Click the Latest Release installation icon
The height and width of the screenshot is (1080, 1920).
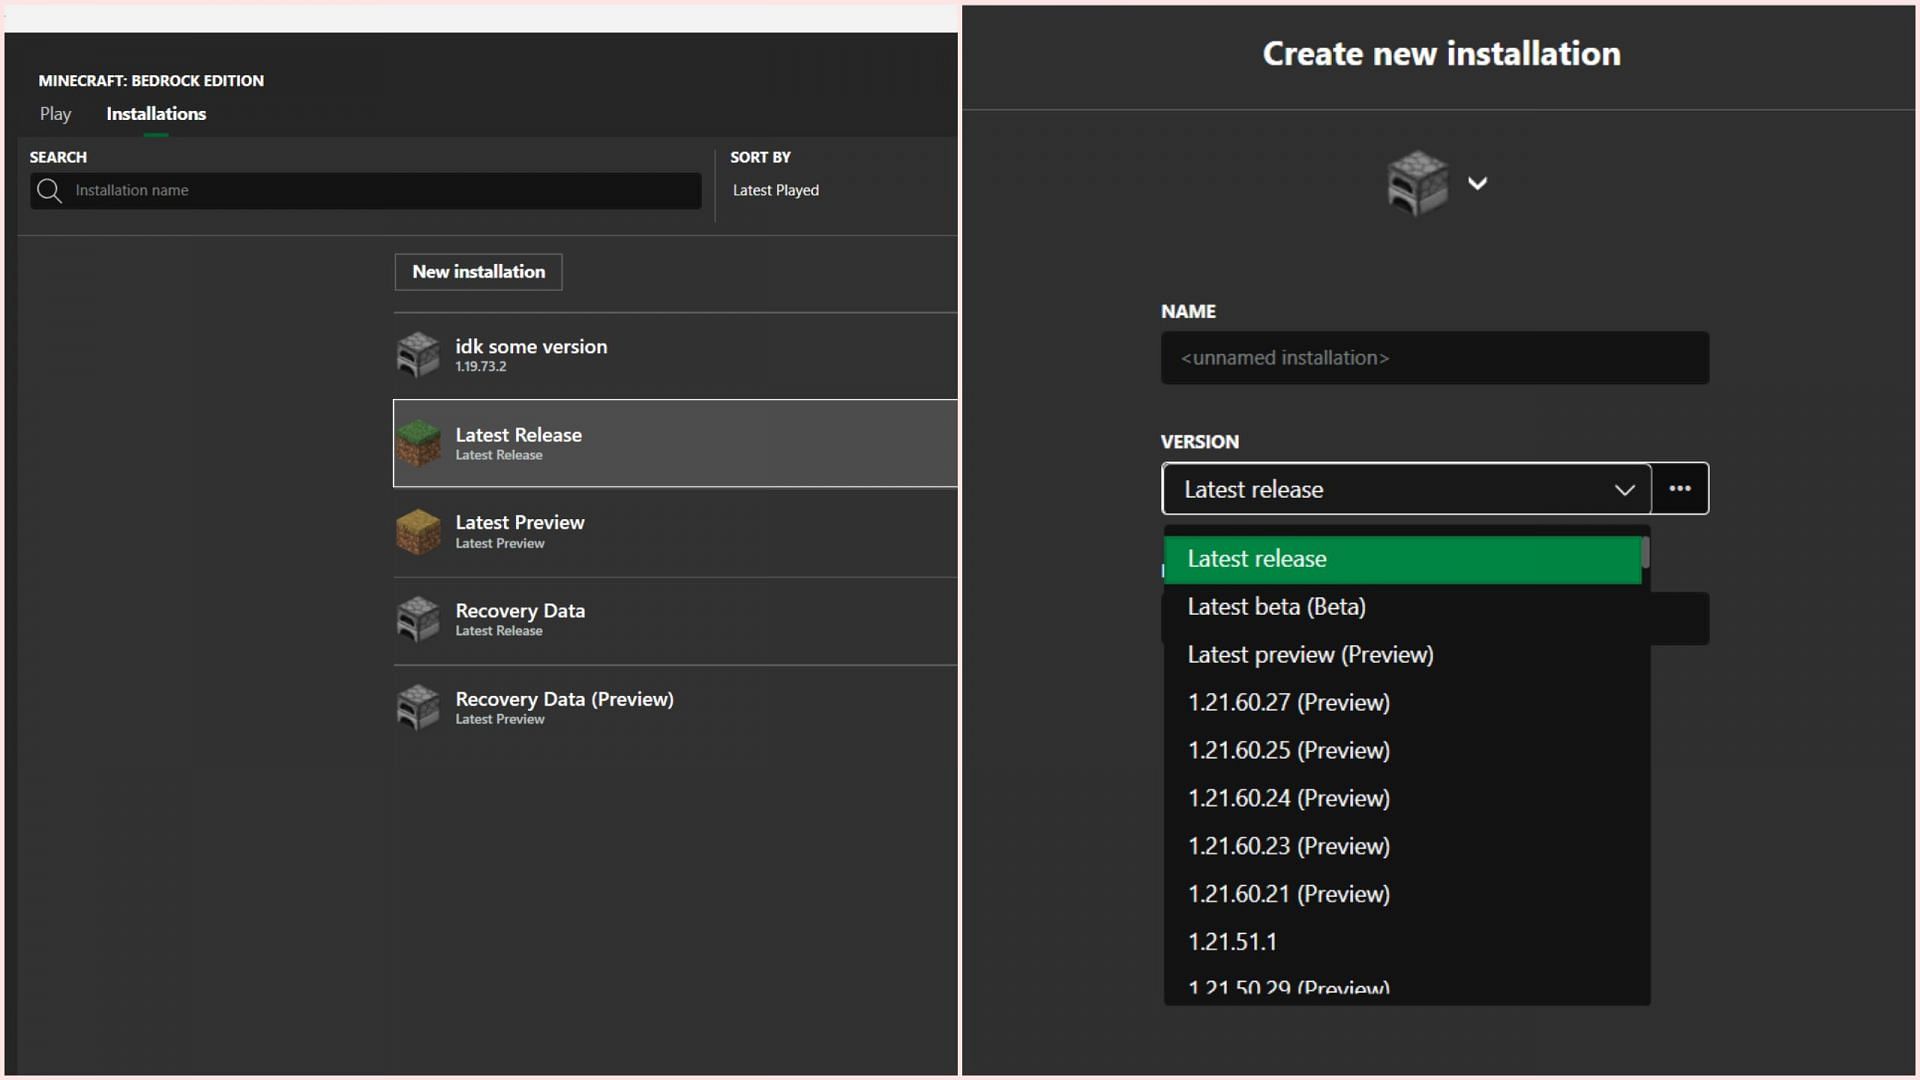pyautogui.click(x=418, y=443)
